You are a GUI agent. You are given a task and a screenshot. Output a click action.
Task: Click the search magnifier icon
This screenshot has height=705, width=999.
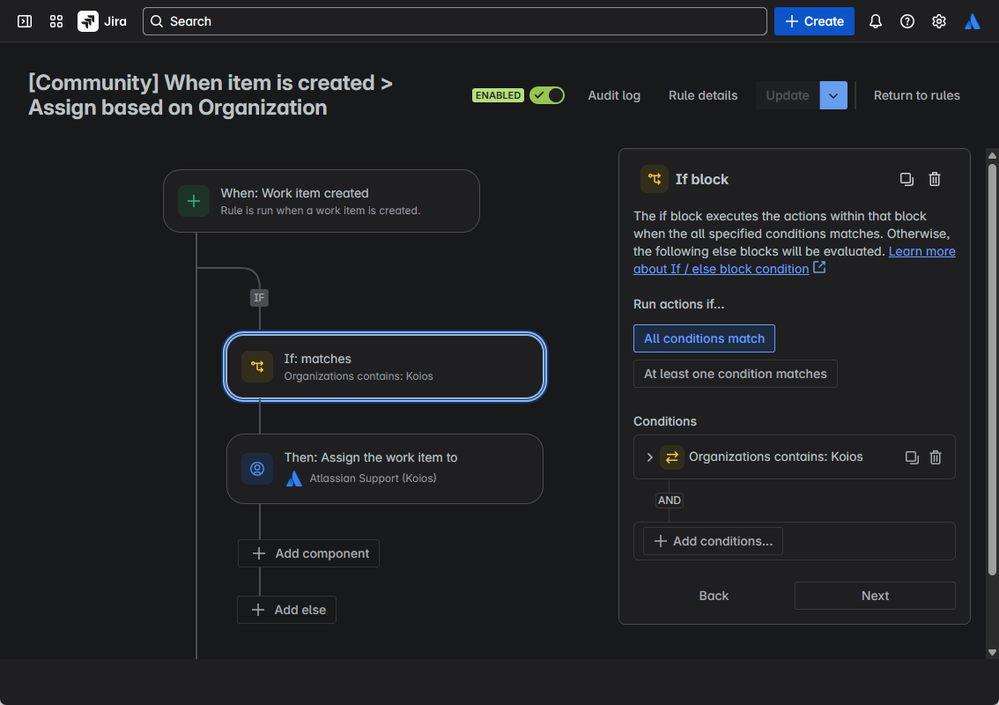(157, 22)
